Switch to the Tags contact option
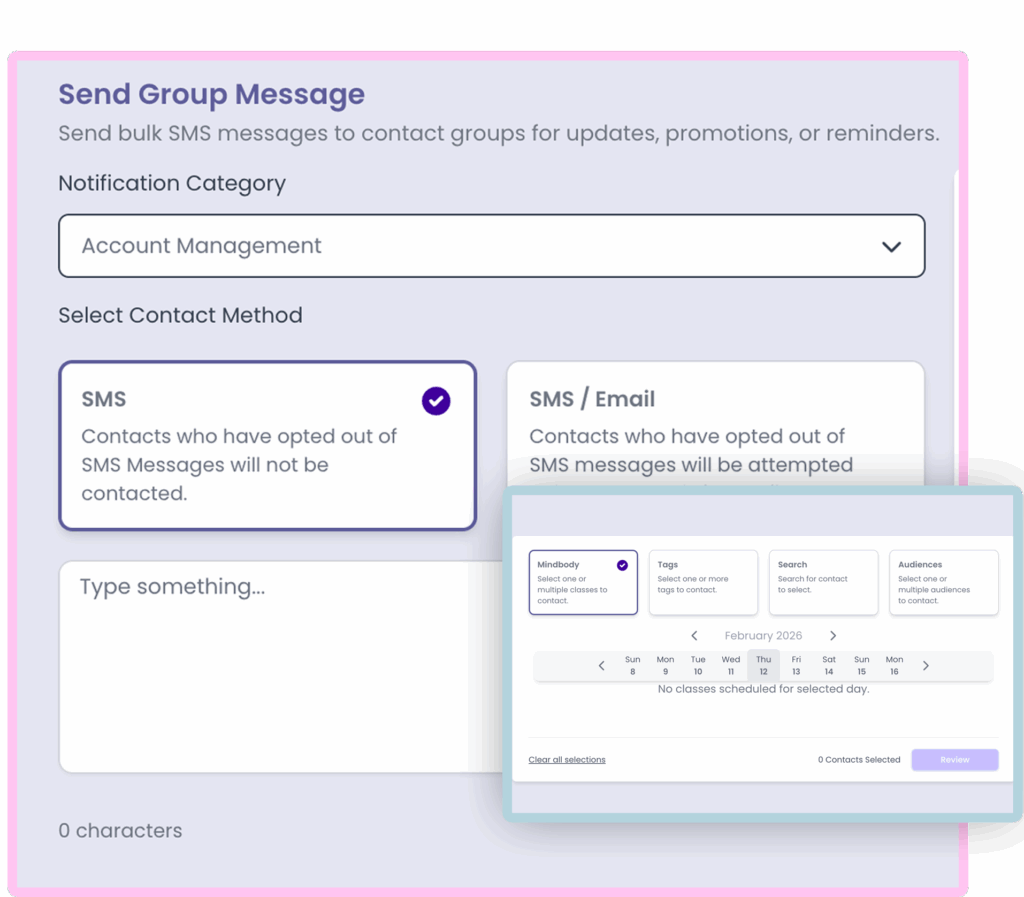The image size is (1024, 897). pos(702,582)
